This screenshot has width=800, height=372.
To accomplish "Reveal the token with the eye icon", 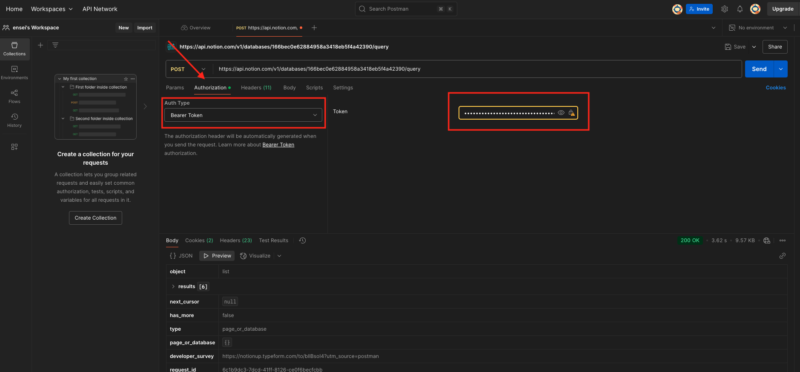I will coord(561,113).
